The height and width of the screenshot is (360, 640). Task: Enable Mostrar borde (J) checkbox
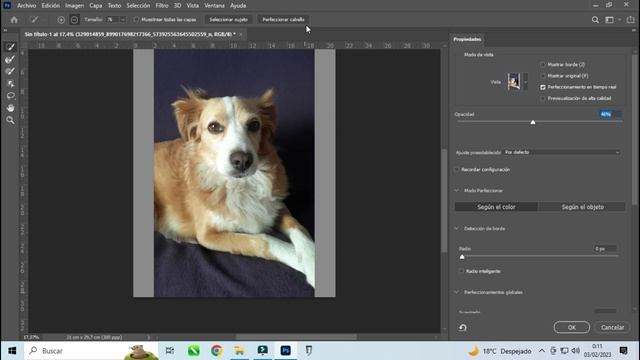(542, 64)
